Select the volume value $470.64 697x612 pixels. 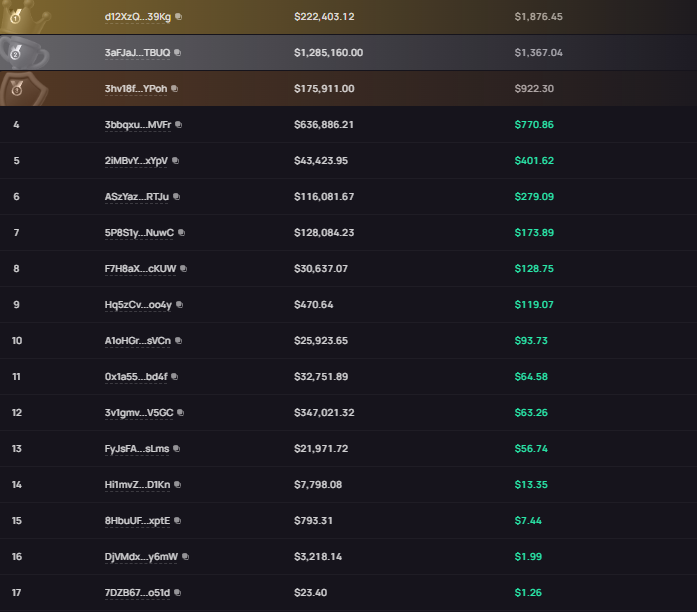click(x=313, y=305)
